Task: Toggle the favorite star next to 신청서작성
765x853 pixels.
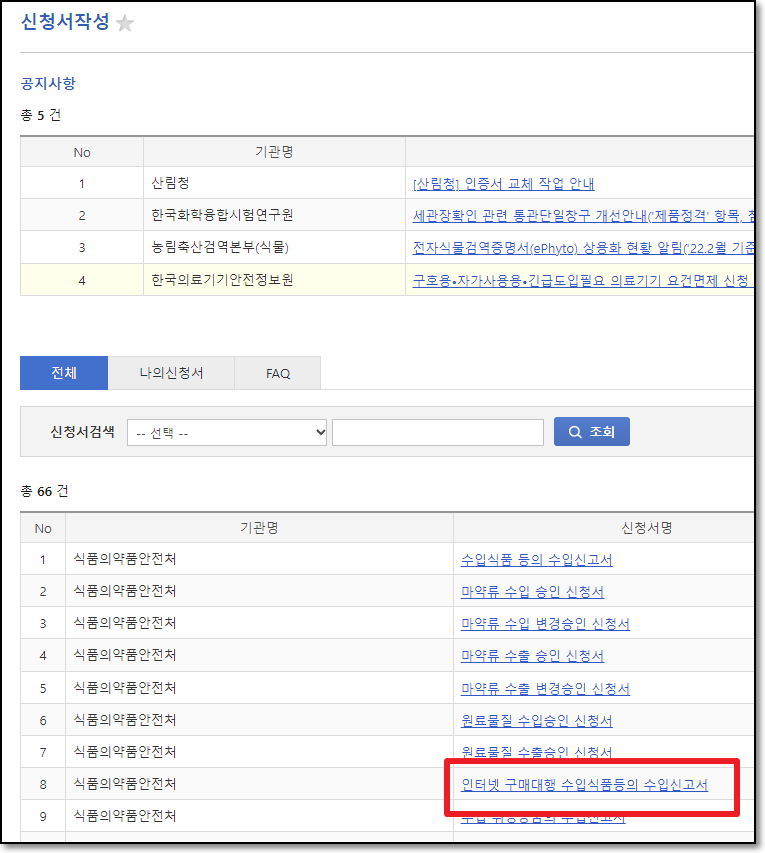Action: (x=125, y=23)
